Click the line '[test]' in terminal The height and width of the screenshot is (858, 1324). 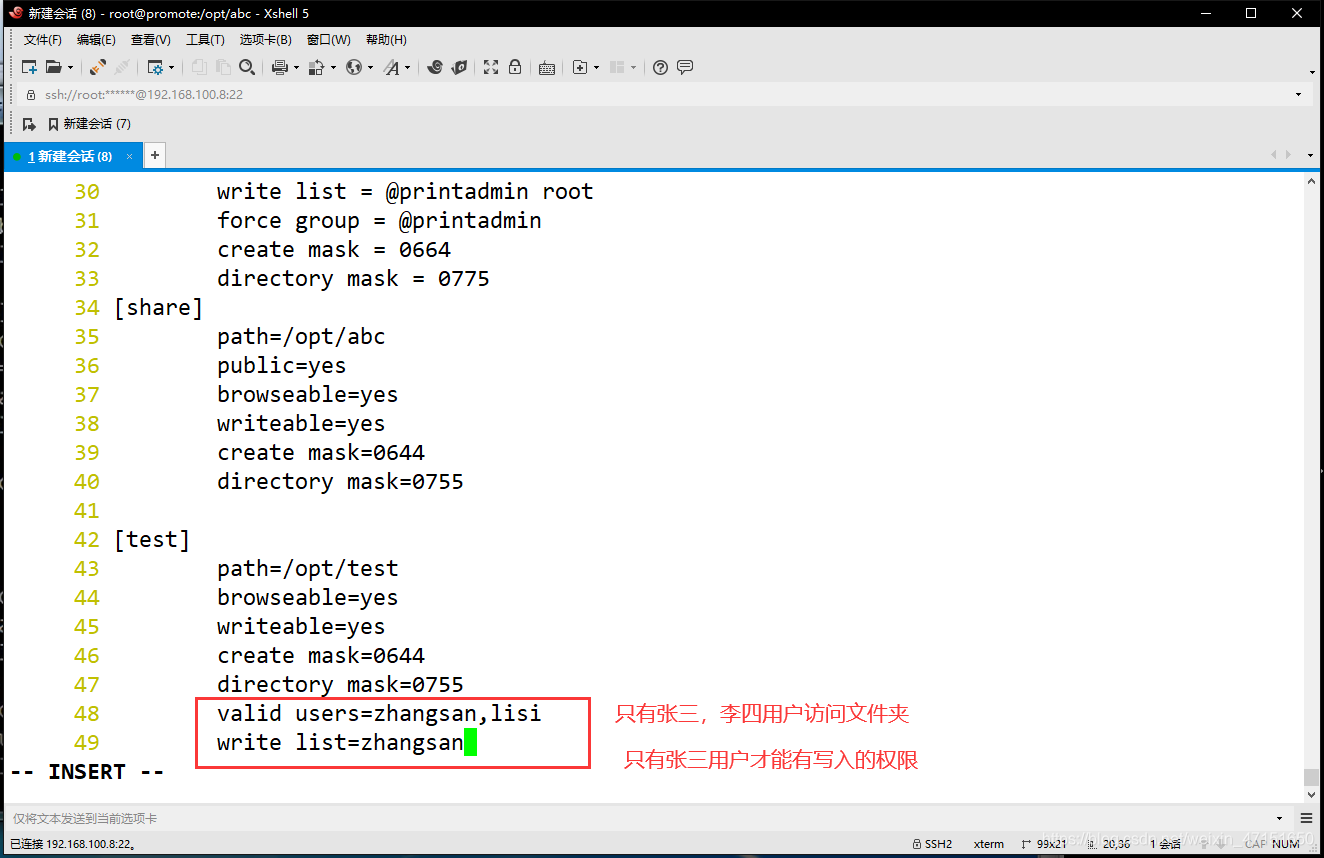(151, 540)
